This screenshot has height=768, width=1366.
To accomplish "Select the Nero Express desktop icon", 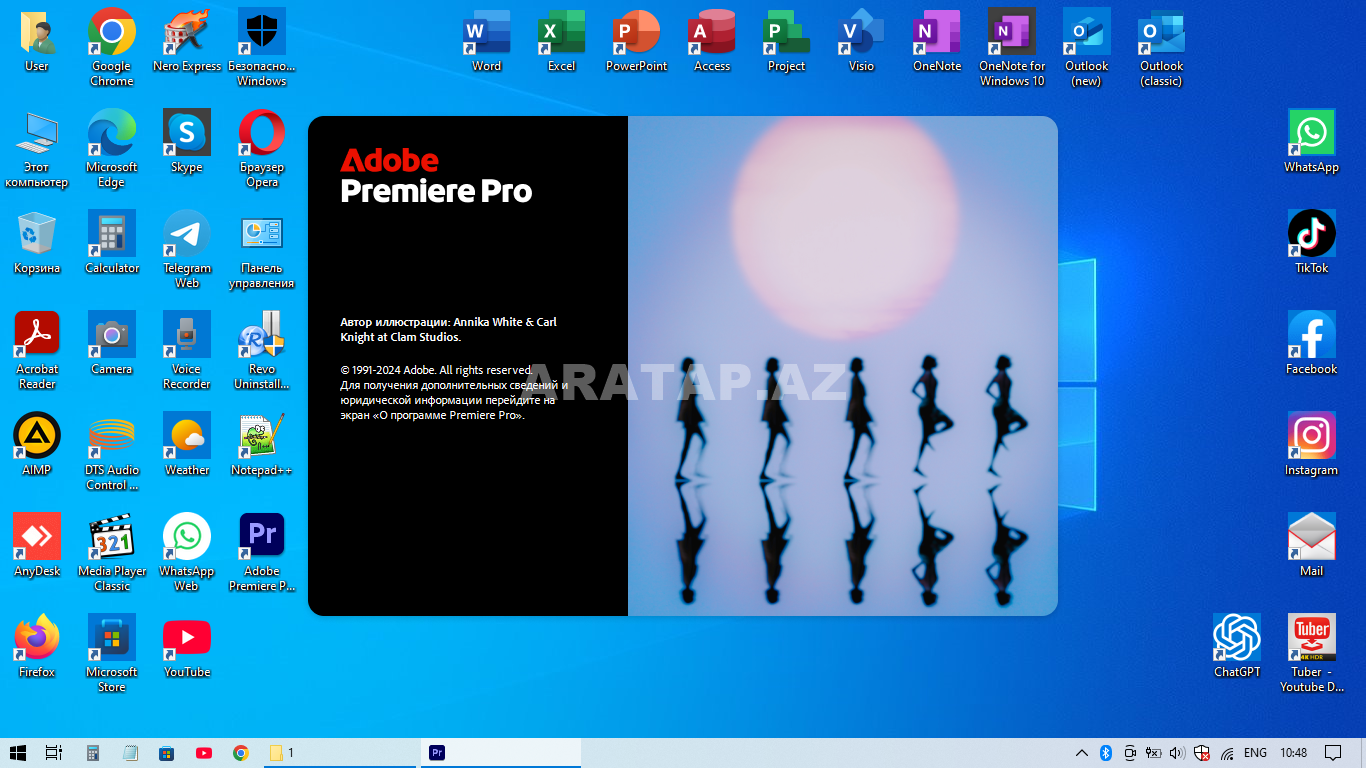I will click(187, 40).
